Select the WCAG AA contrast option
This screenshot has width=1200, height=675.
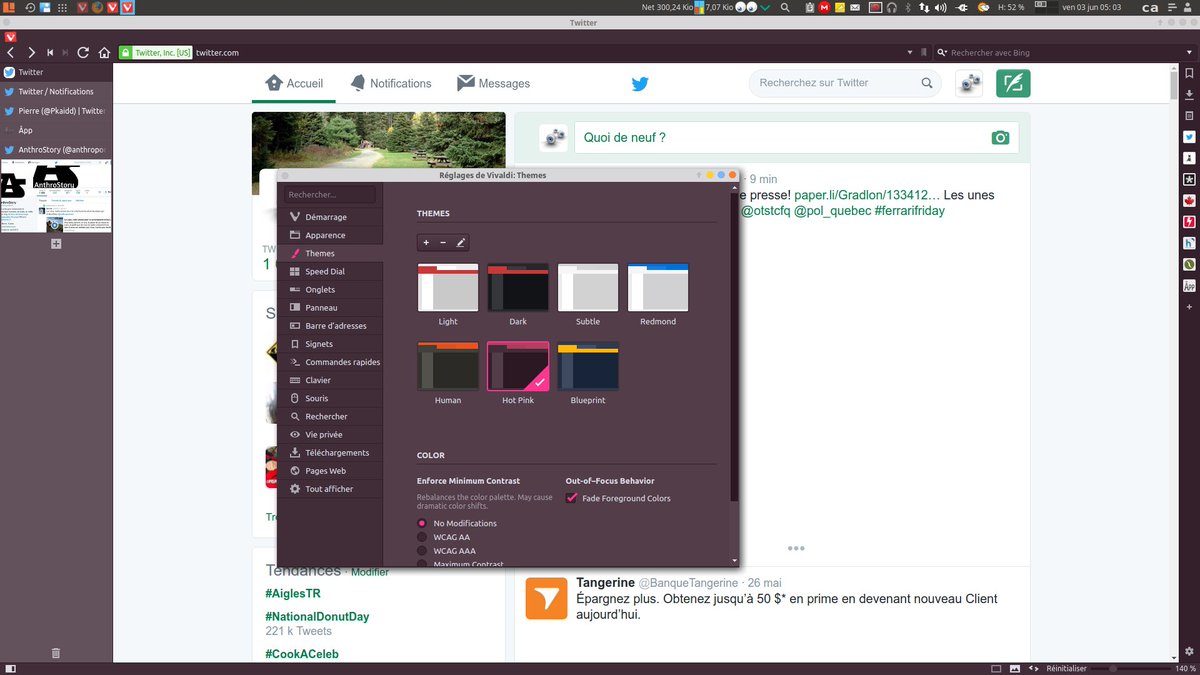tap(422, 537)
